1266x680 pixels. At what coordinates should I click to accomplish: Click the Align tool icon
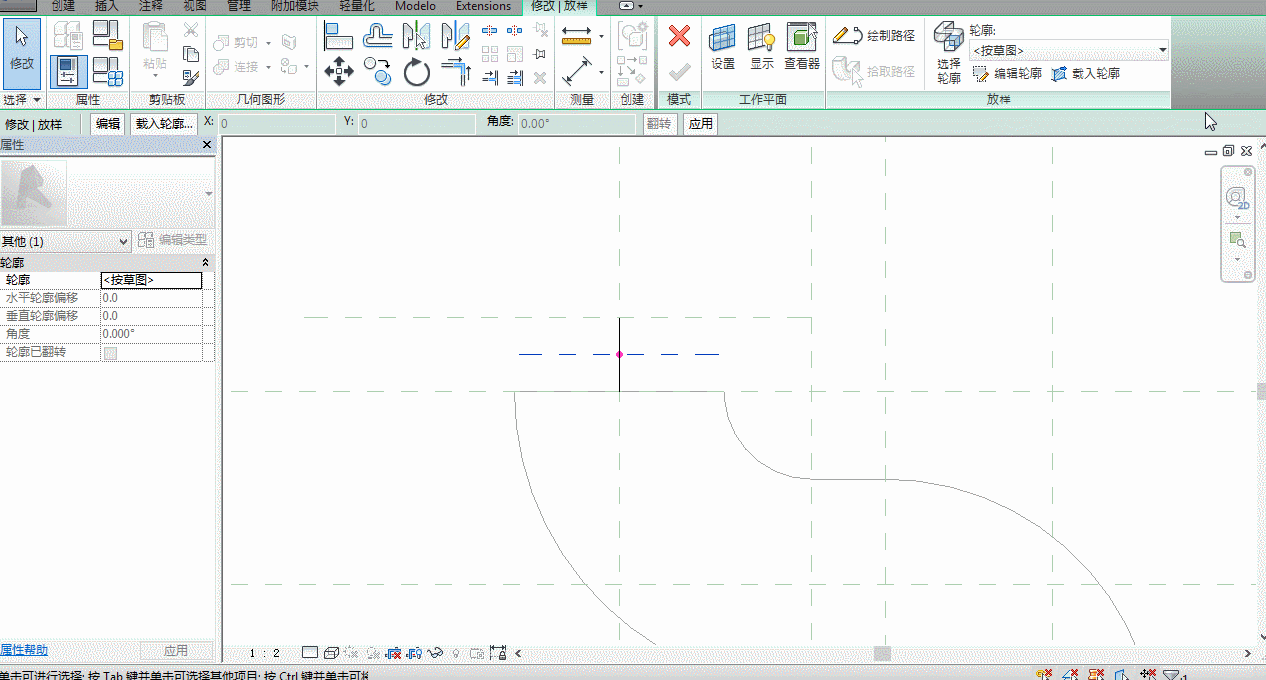click(339, 37)
